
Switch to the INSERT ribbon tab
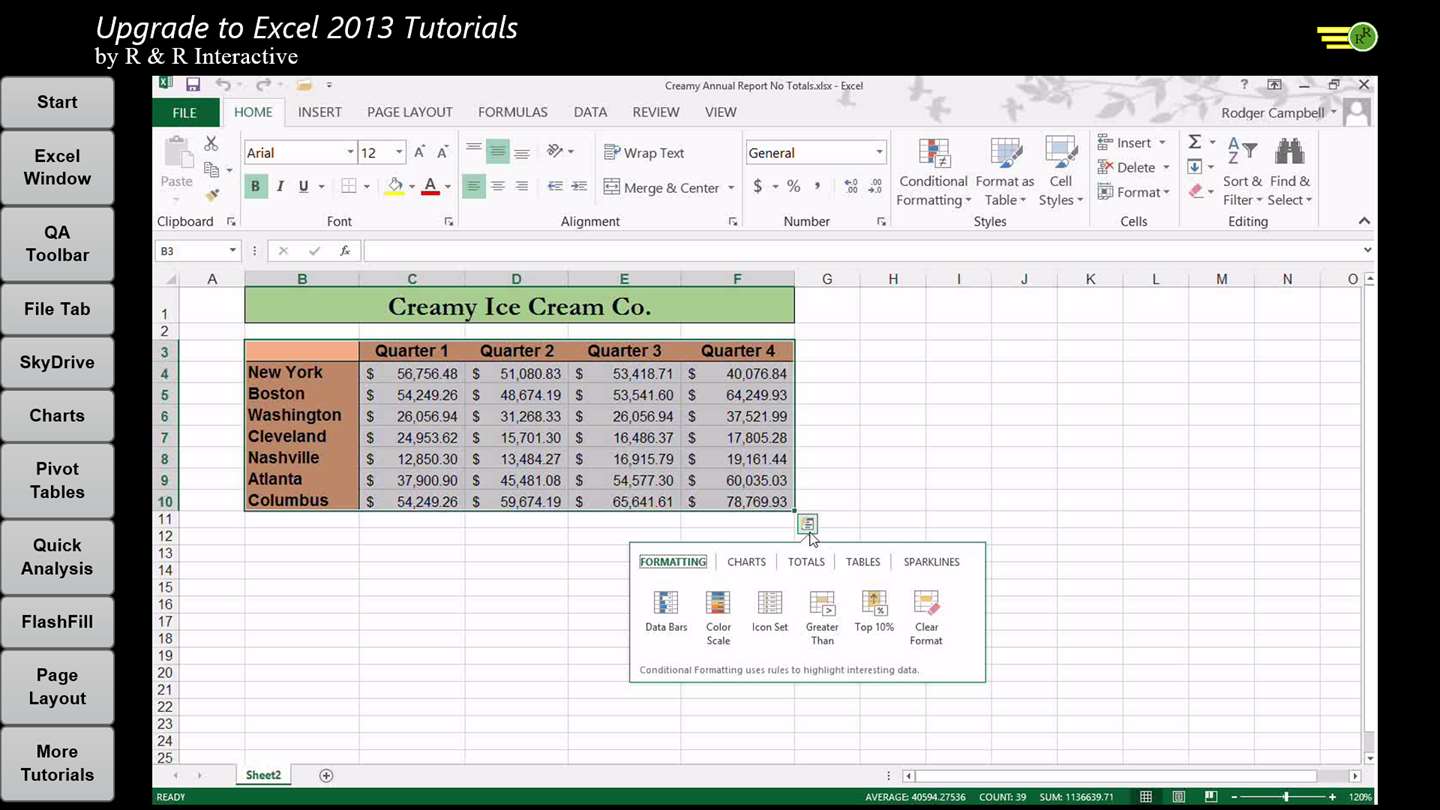[320, 112]
